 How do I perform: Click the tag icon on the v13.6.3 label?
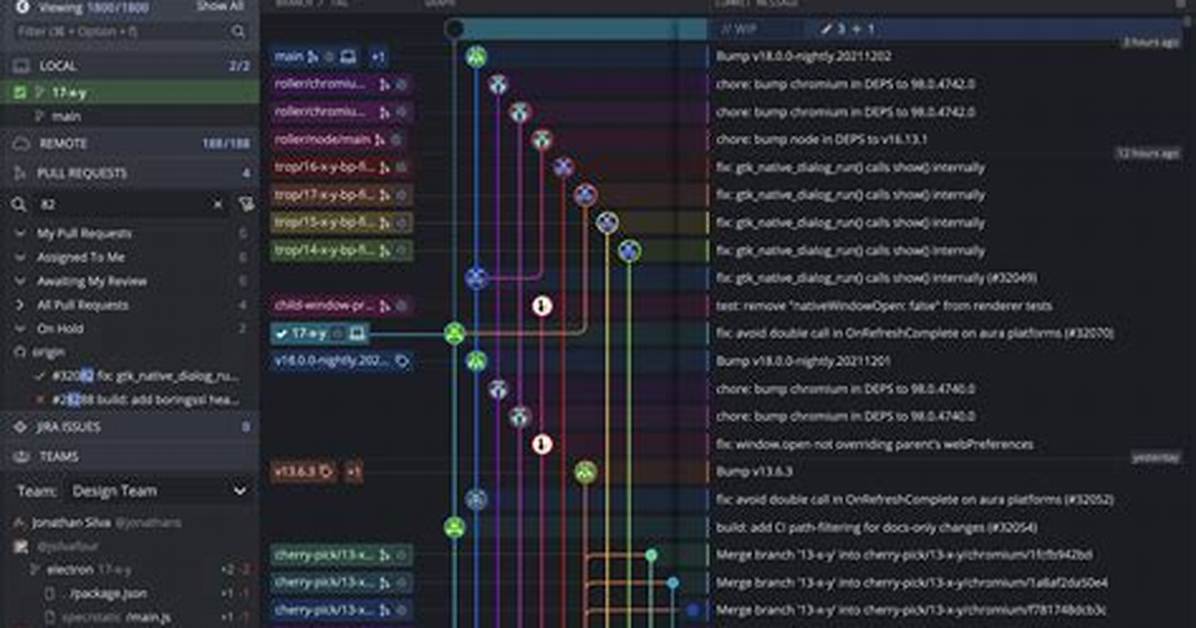[326, 472]
